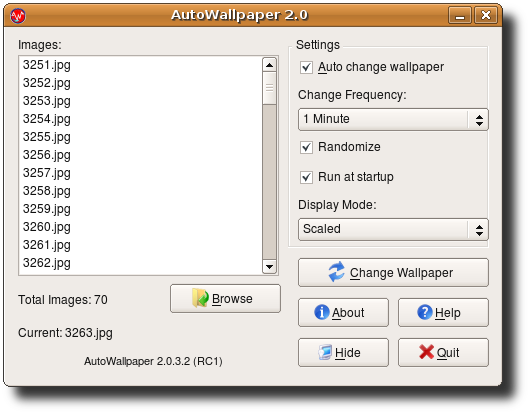Click the image list scrollbar thumb
Screen dimensions: 530x414
pyautogui.click(x=269, y=88)
